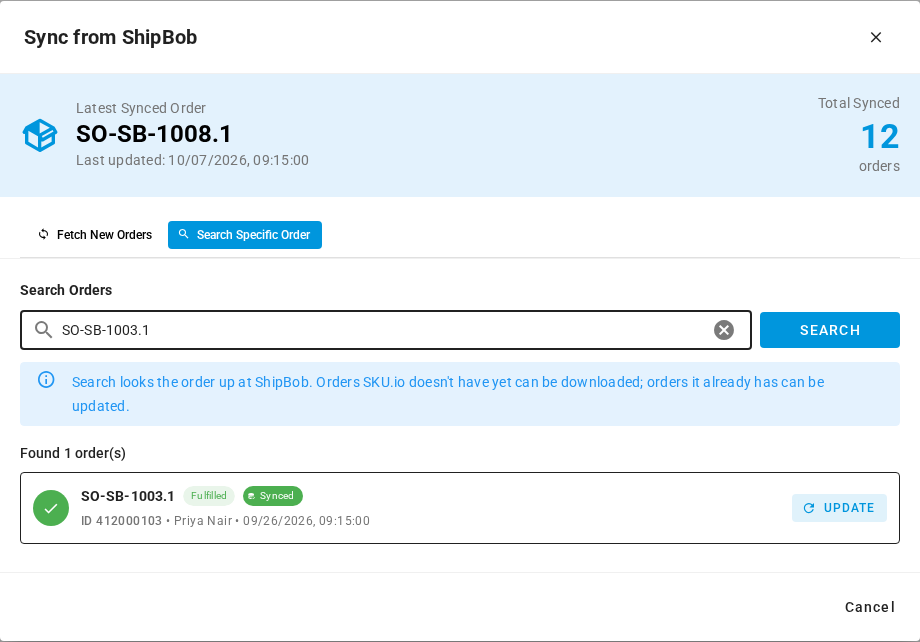The height and width of the screenshot is (642, 920).
Task: Click into the Search Orders input field
Action: (x=385, y=330)
